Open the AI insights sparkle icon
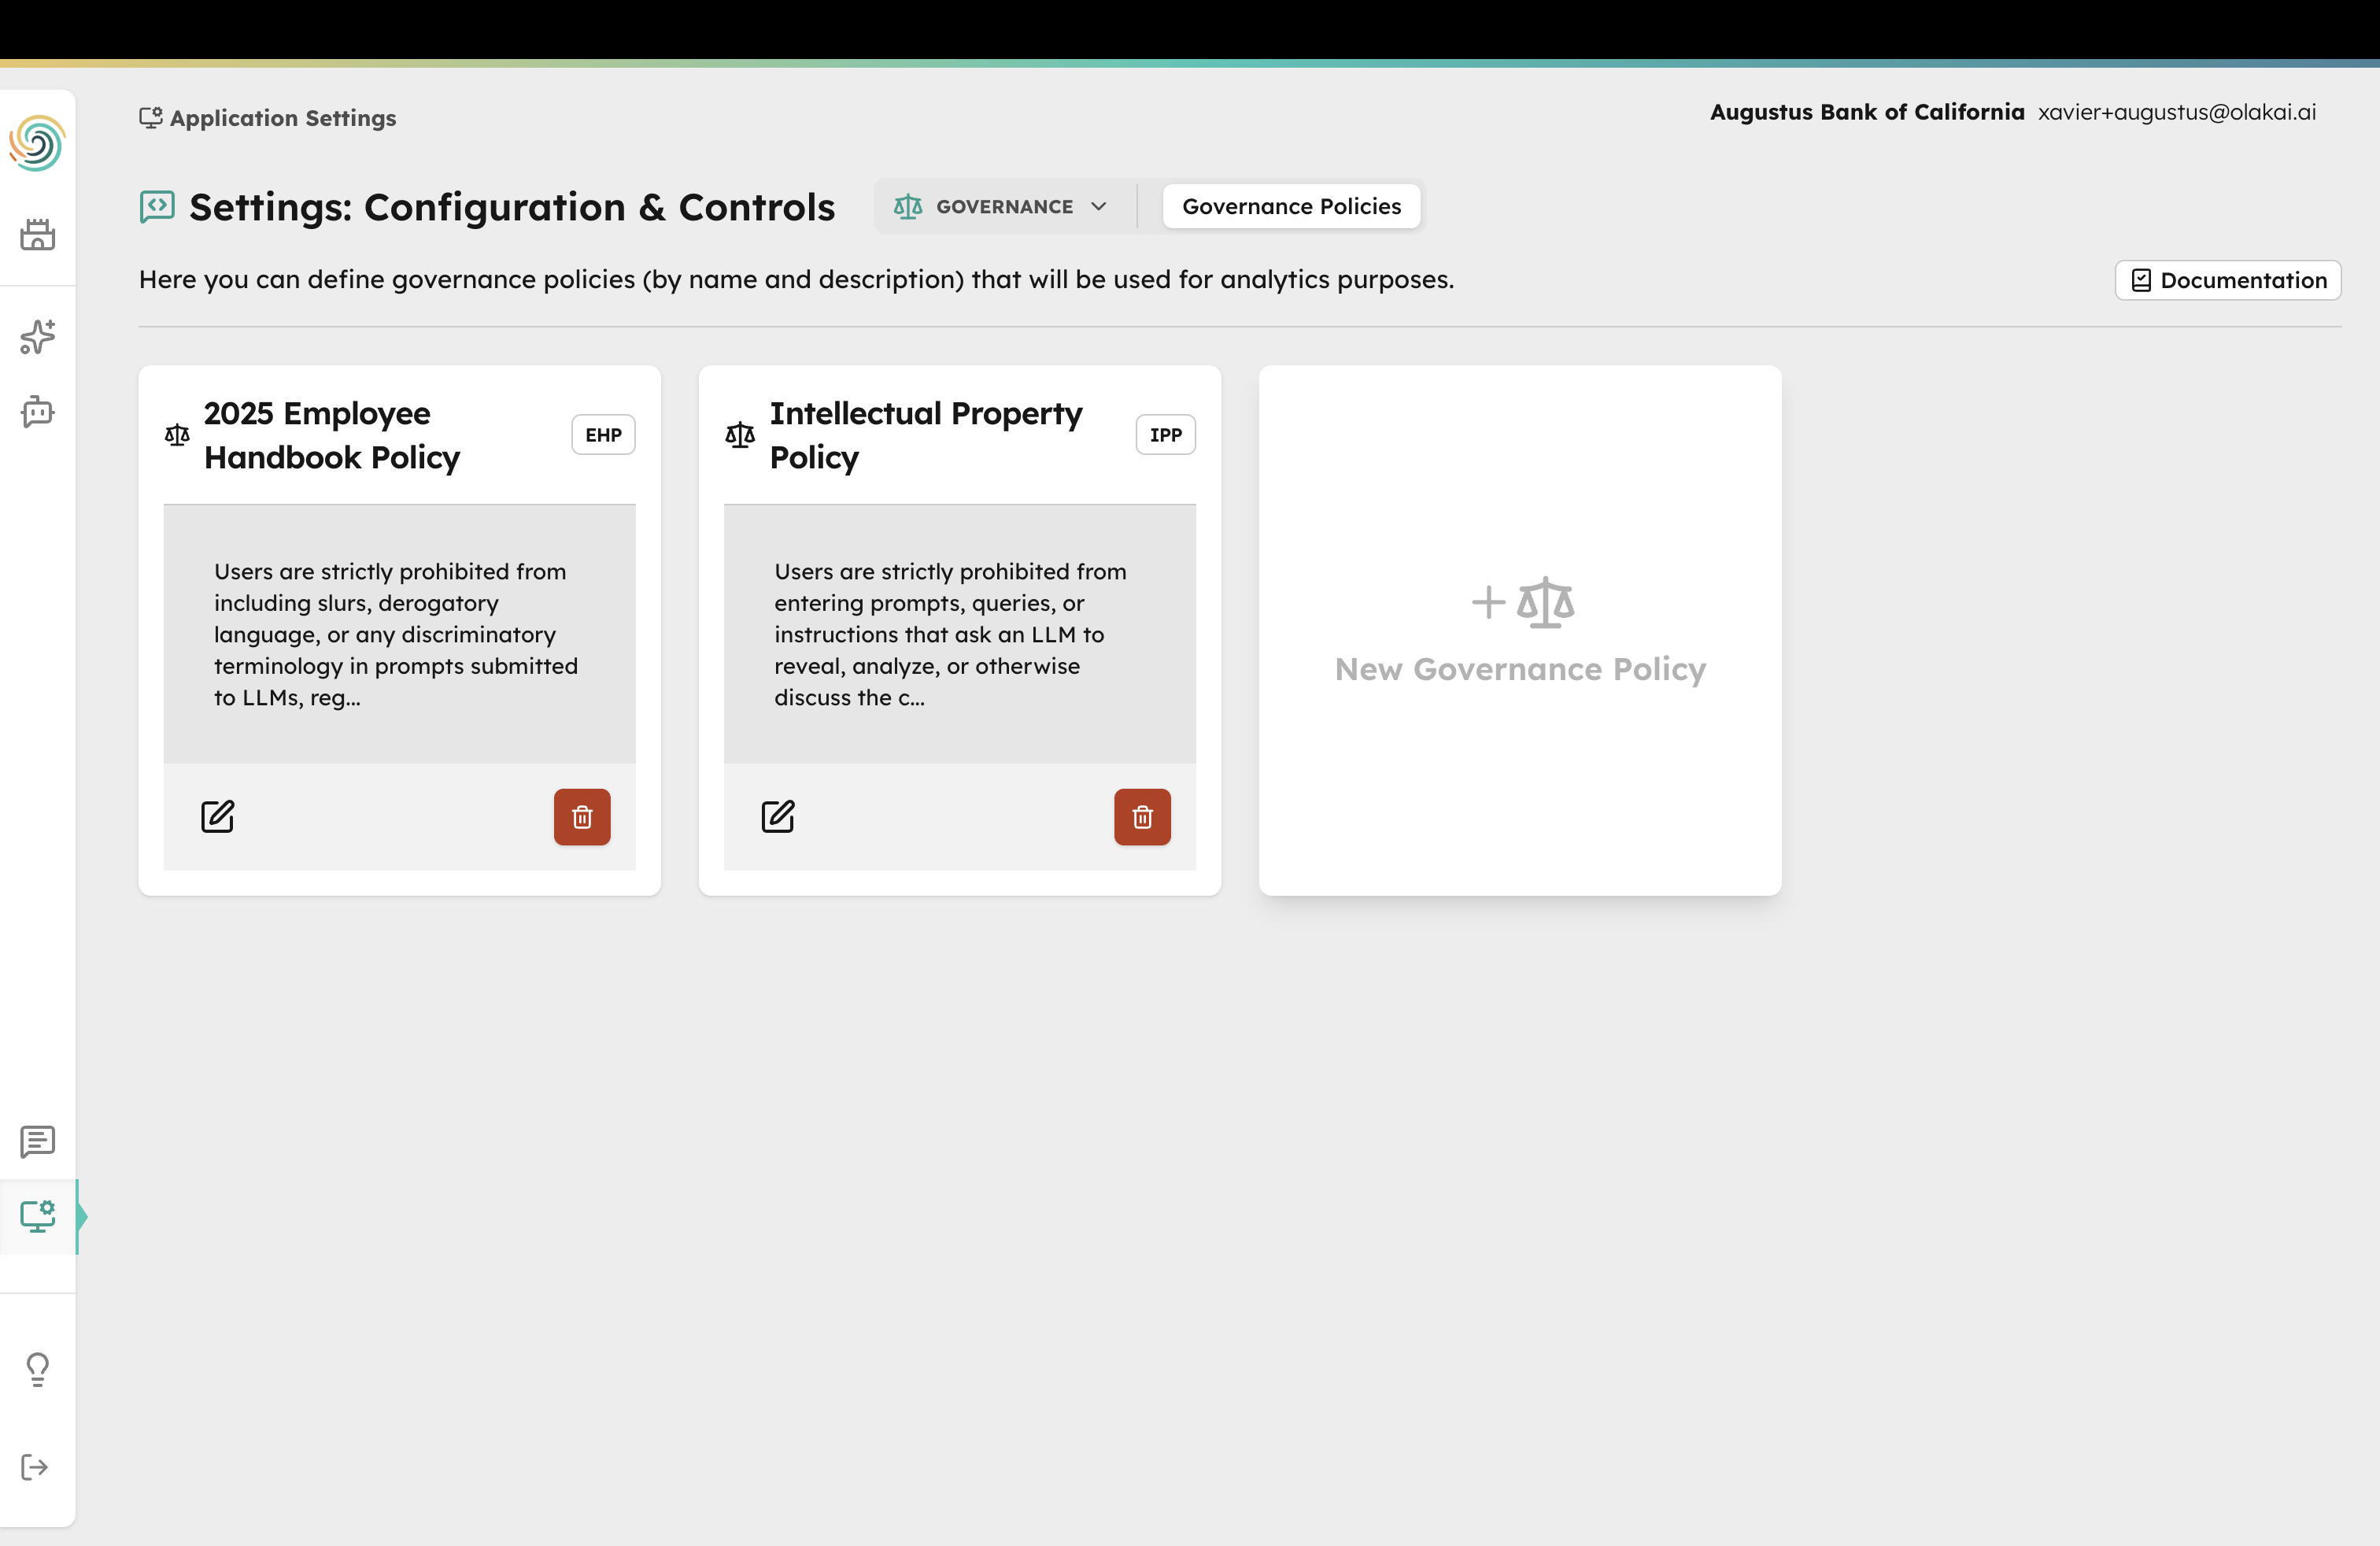Screen dimensions: 2380x1546 coord(37,337)
